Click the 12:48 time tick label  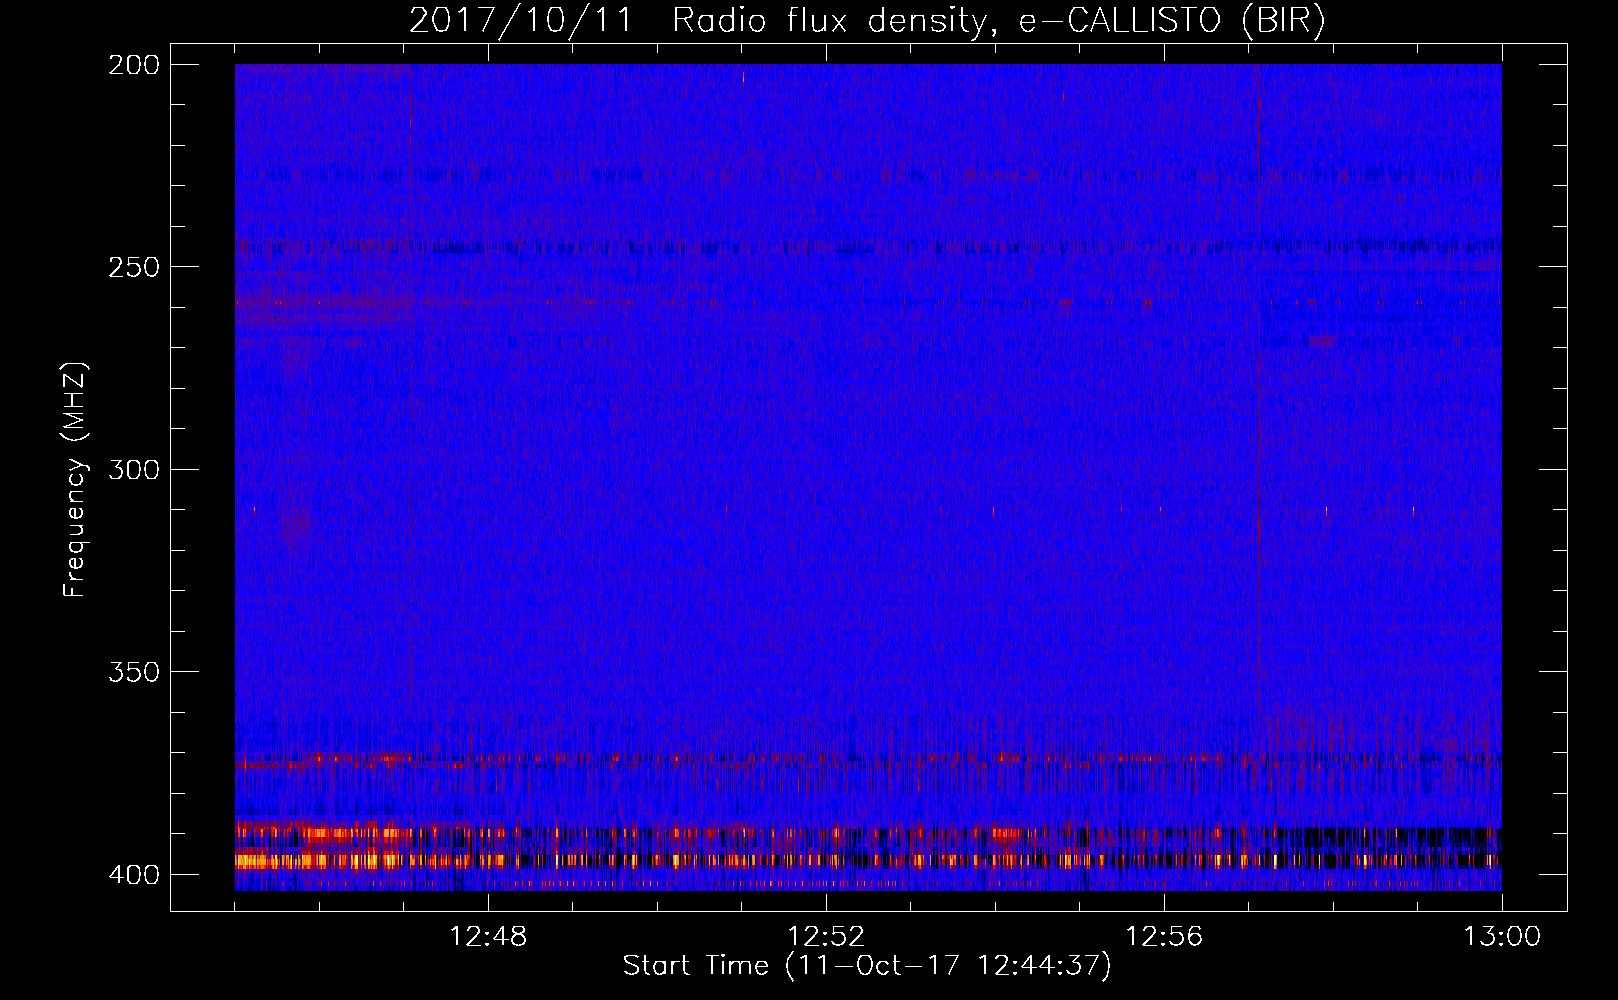tap(488, 937)
